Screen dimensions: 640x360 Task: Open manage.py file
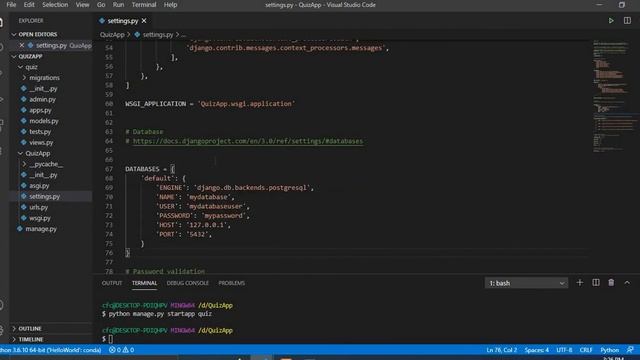coord(41,229)
